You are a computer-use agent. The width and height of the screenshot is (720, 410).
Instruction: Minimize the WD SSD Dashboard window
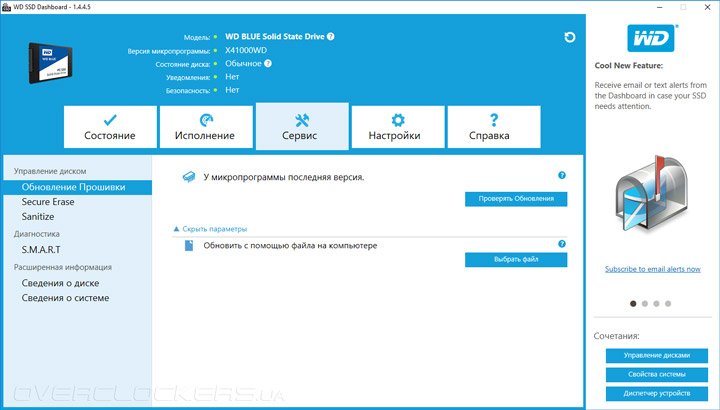[x=659, y=7]
